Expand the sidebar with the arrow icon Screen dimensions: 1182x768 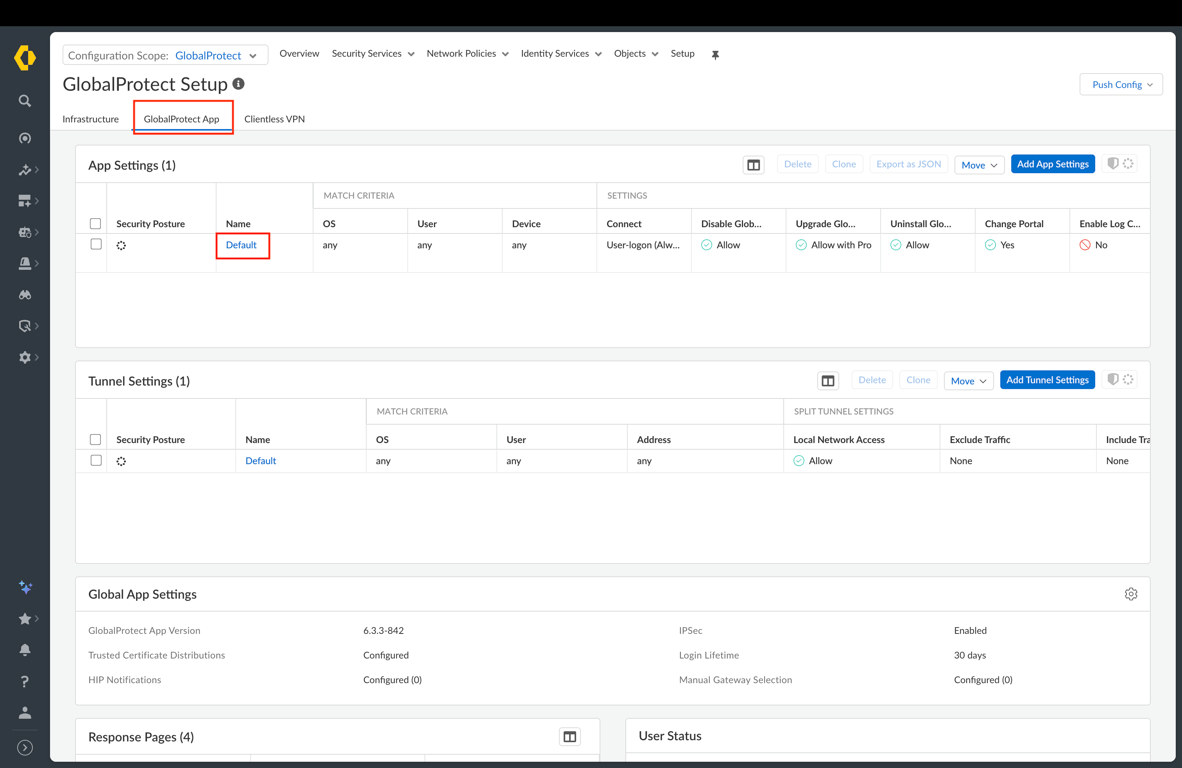point(25,748)
